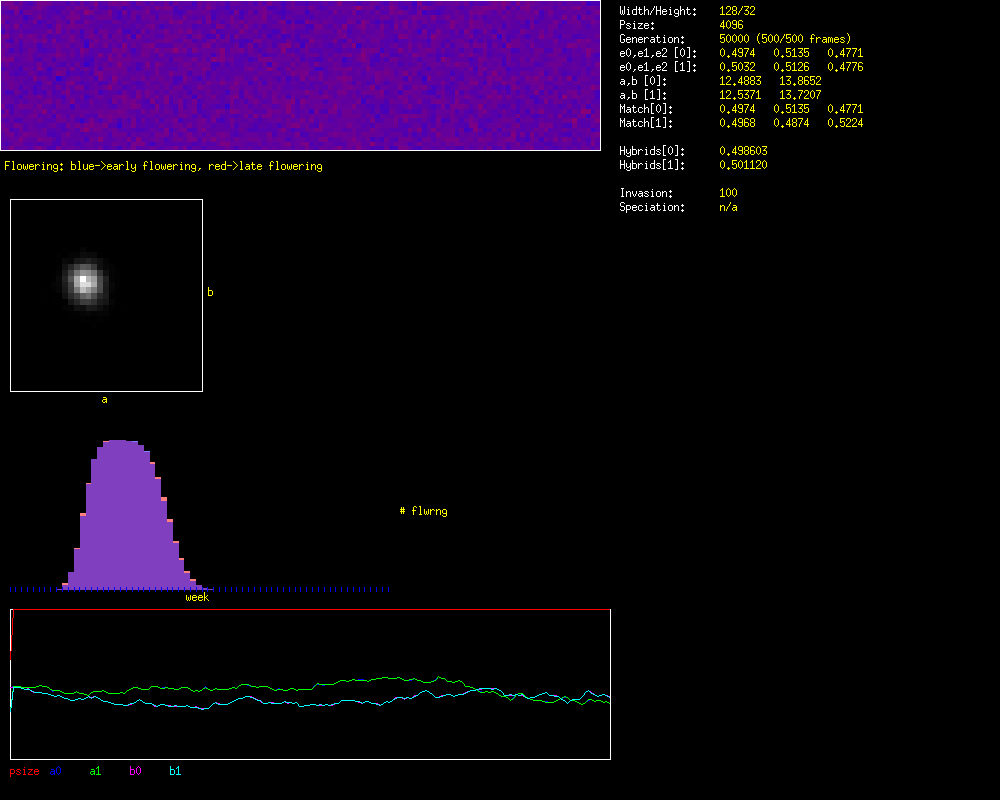Select the "0.501120" hybrids value
The image size is (1000, 800).
[x=744, y=166]
